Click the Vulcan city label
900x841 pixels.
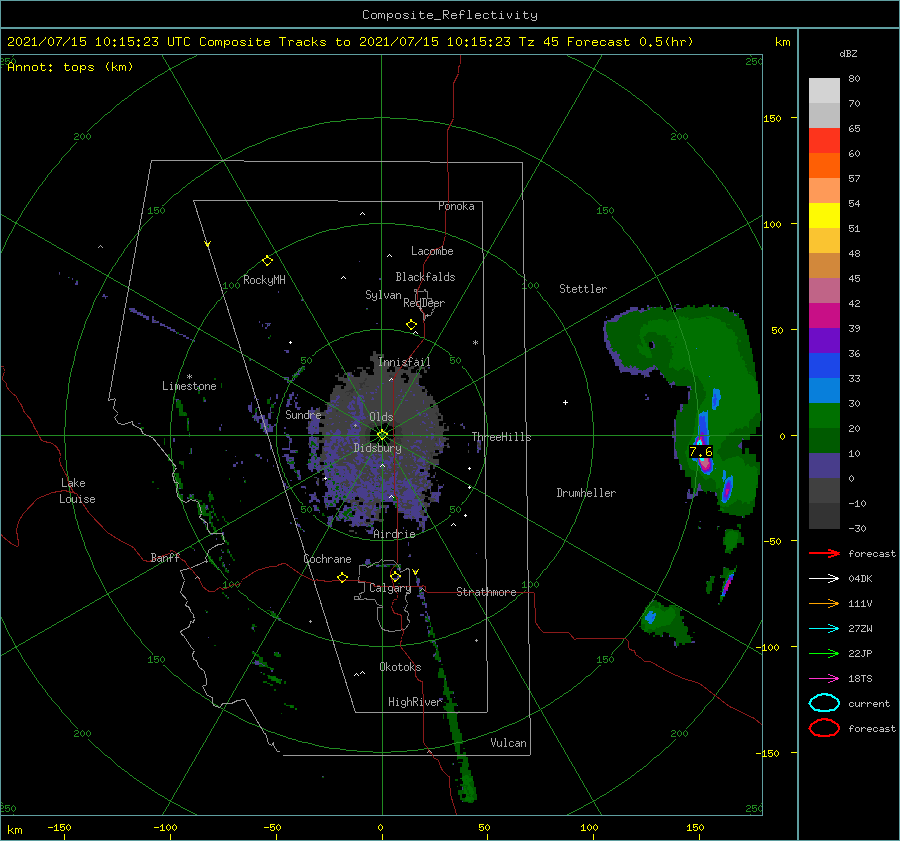pos(509,743)
